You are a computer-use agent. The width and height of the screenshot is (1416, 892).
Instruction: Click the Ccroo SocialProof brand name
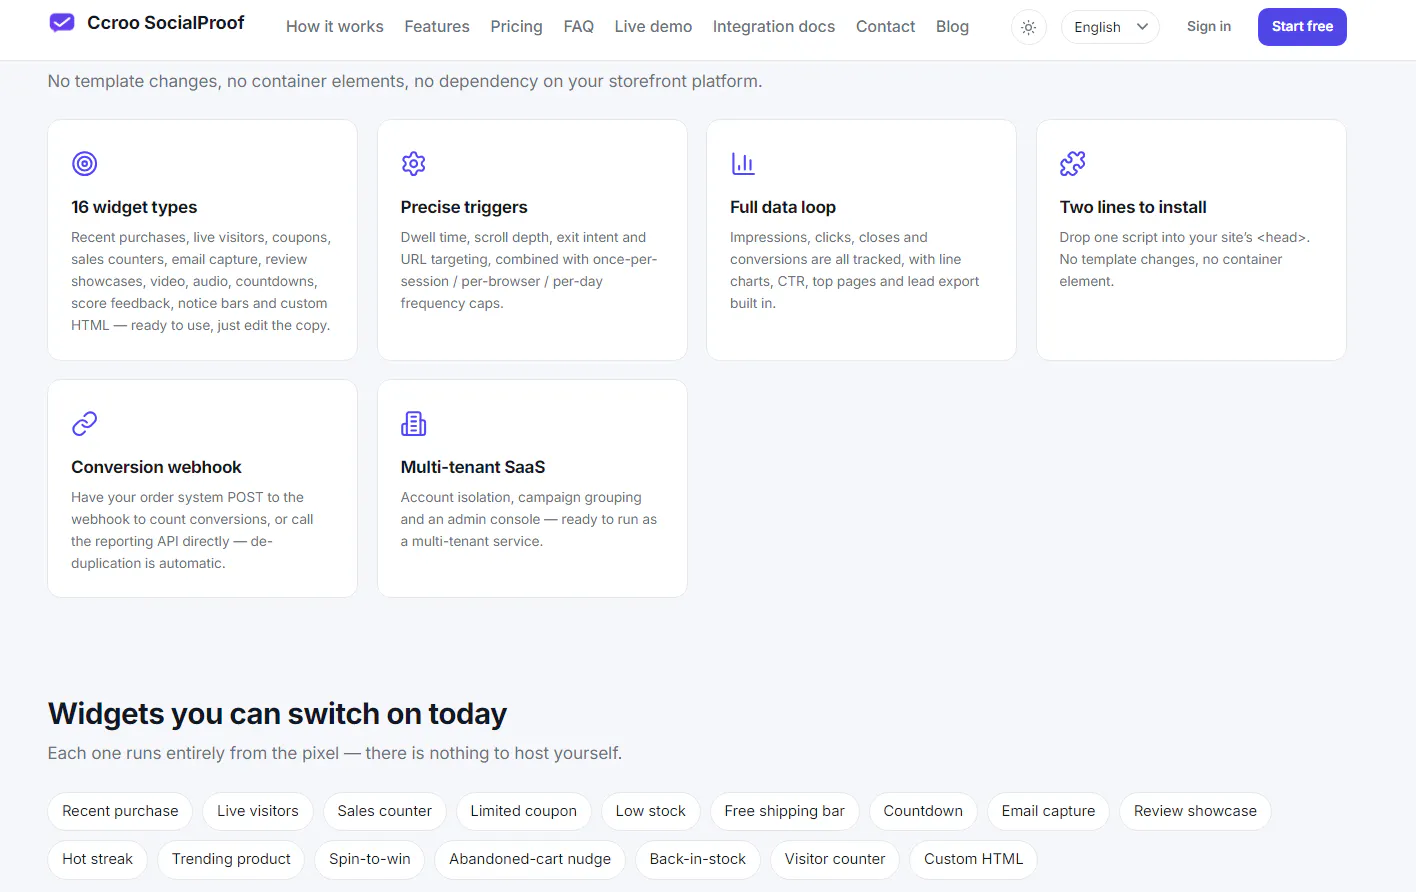pyautogui.click(x=166, y=23)
